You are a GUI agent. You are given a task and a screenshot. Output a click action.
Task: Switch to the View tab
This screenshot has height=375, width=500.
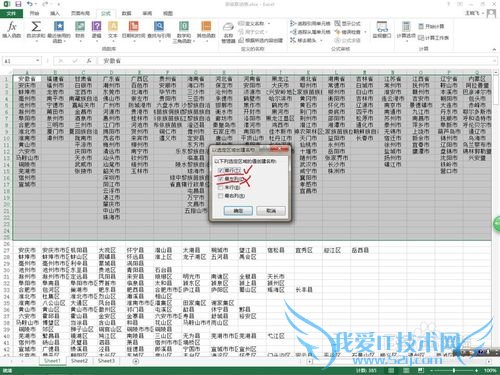pyautogui.click(x=168, y=13)
